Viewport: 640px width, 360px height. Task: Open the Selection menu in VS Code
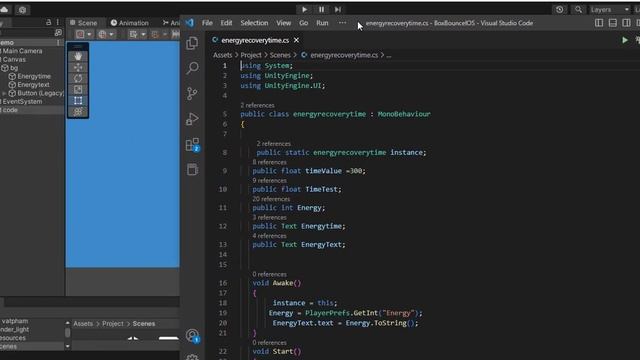click(x=254, y=23)
